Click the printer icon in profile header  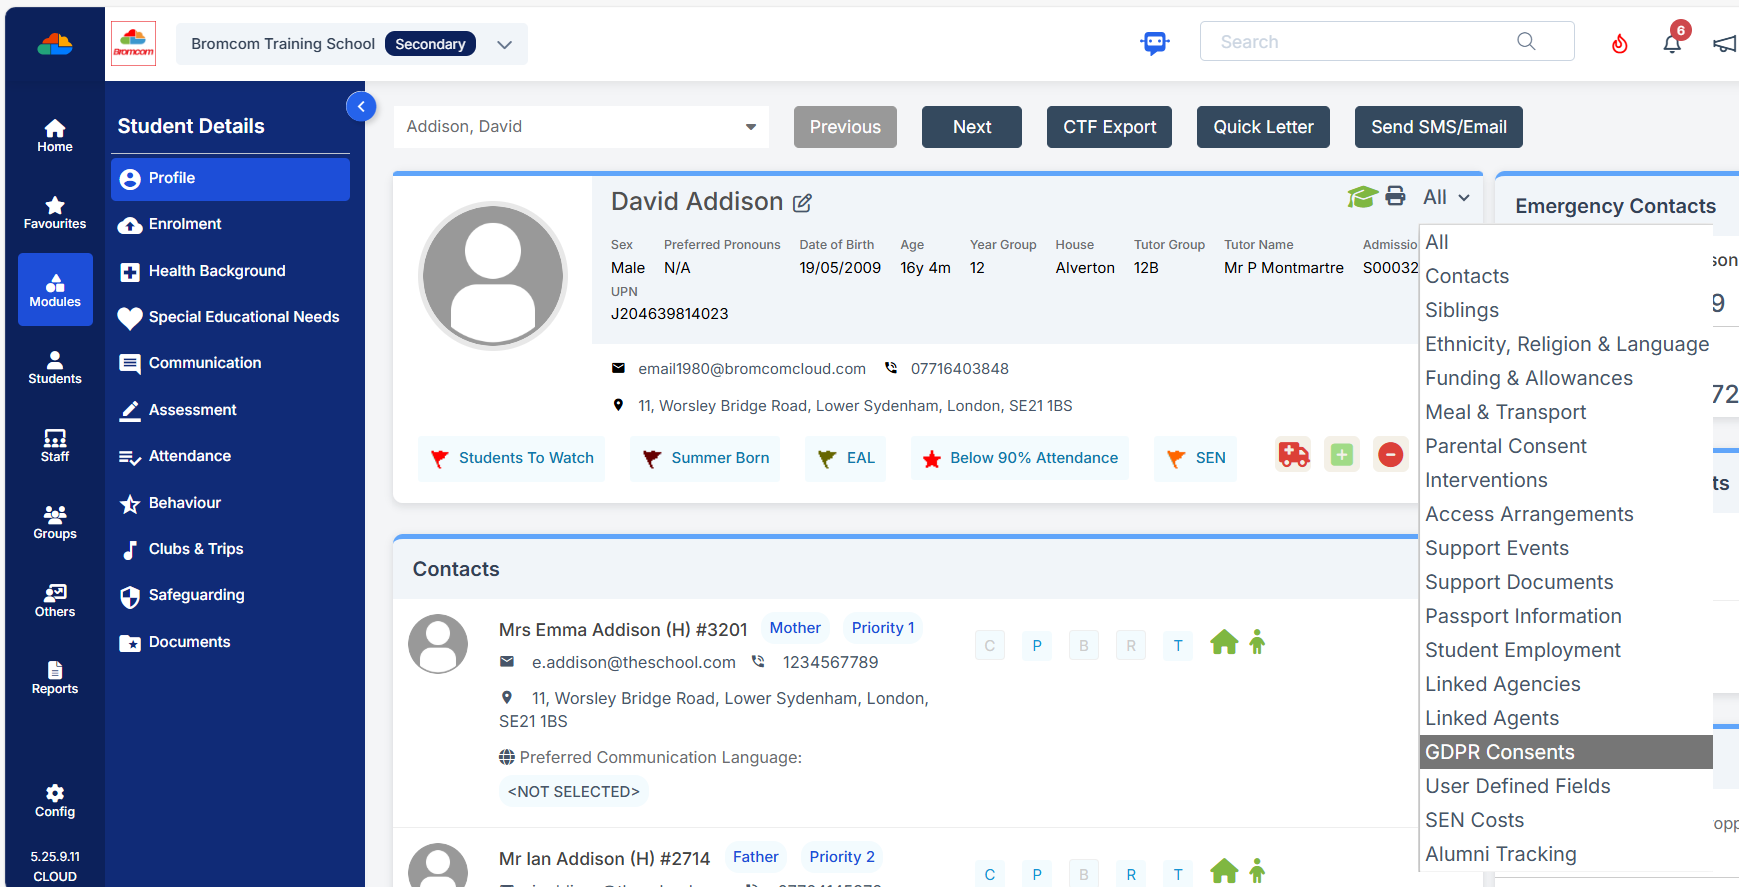[x=1395, y=196]
